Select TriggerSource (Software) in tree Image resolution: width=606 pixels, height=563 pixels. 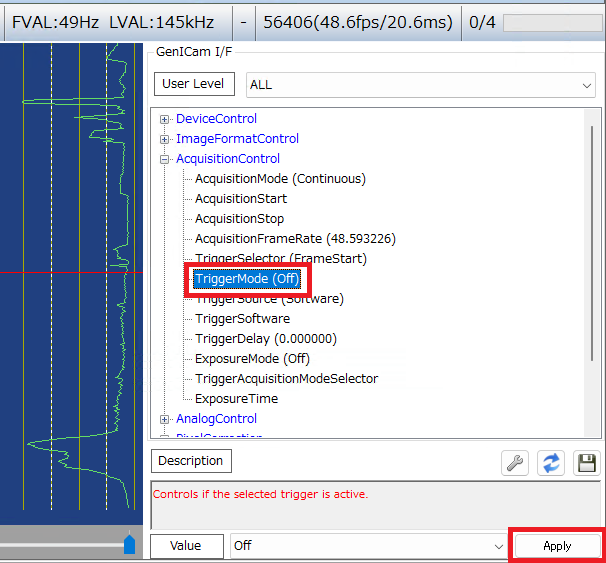pos(269,299)
